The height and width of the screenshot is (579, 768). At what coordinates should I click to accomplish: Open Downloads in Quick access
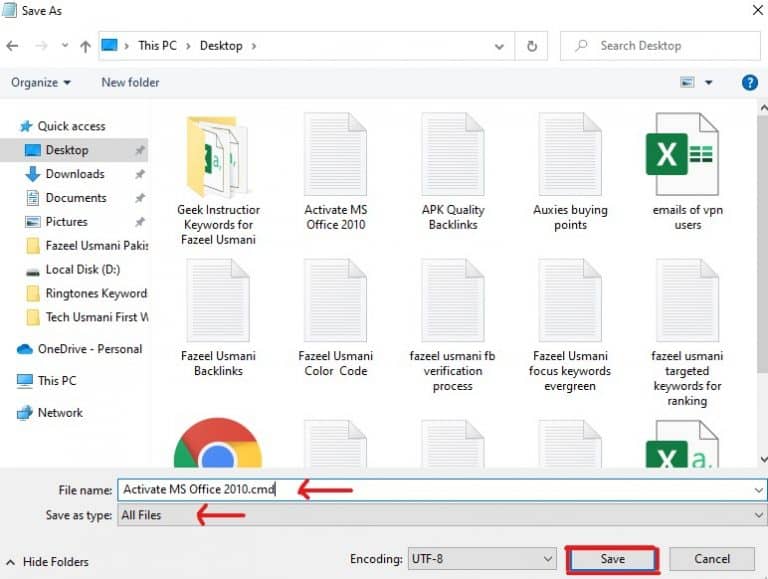[74, 174]
